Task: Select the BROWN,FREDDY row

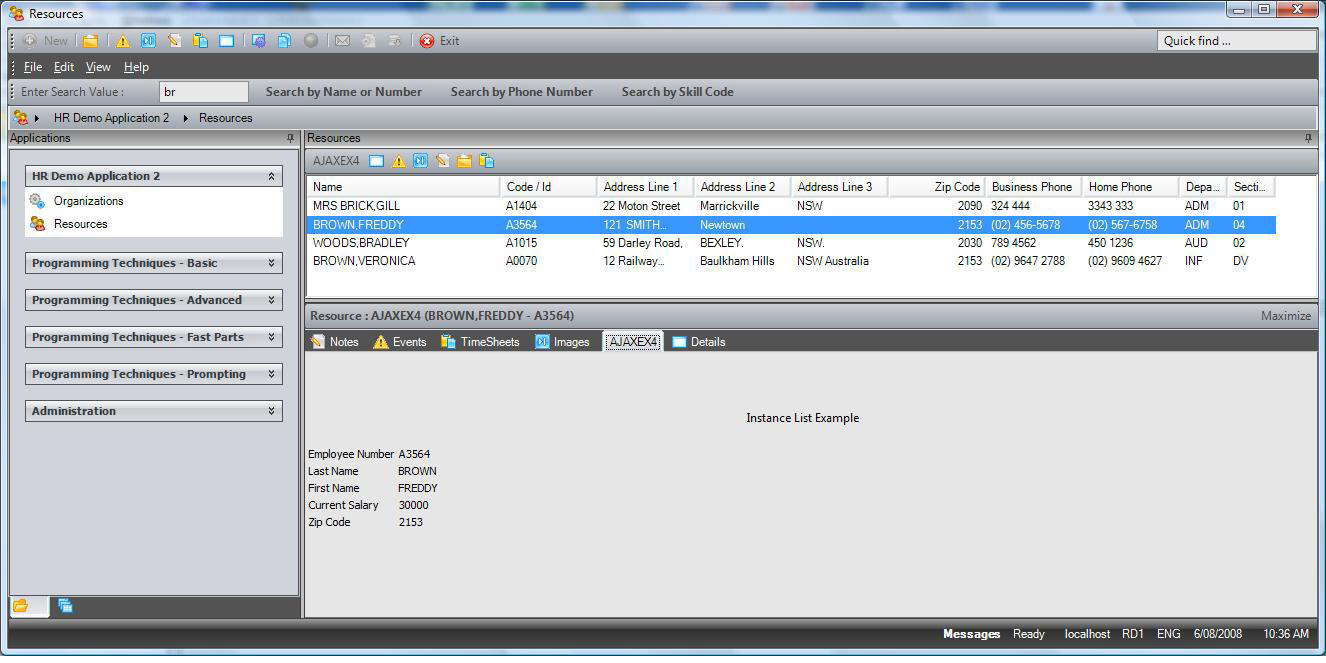Action: (x=791, y=225)
